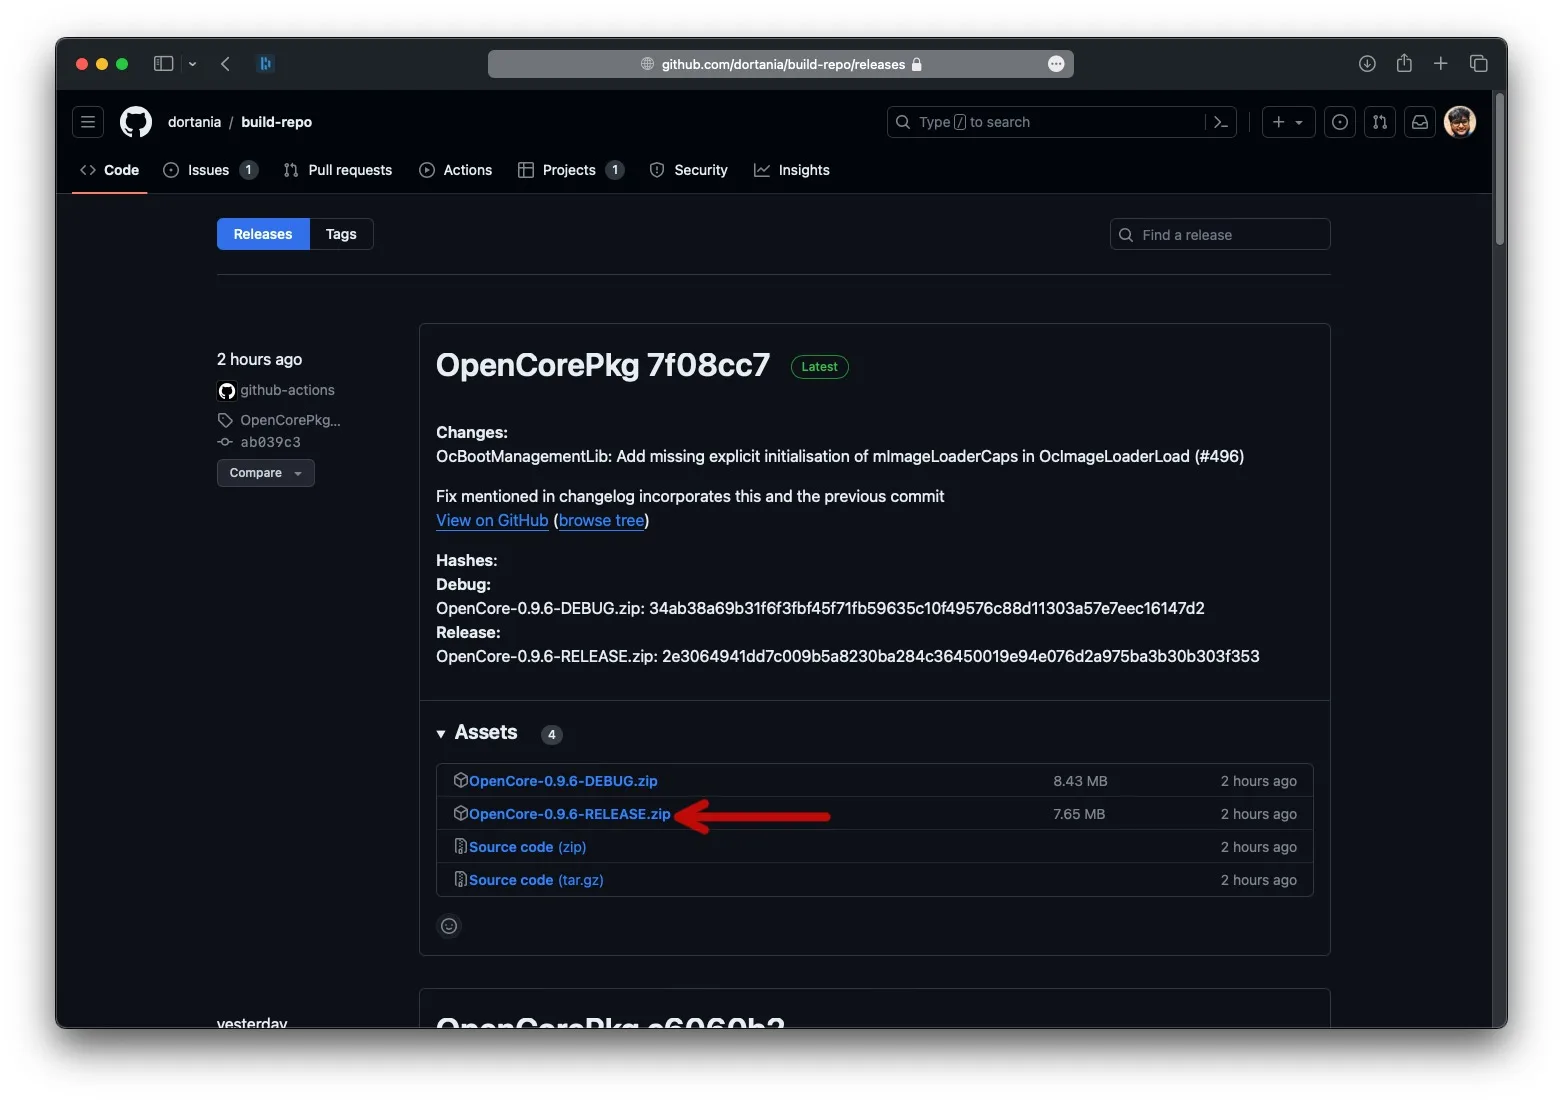Switch to the Code tab
Viewport: 1563px width, 1102px height.
[x=110, y=170]
